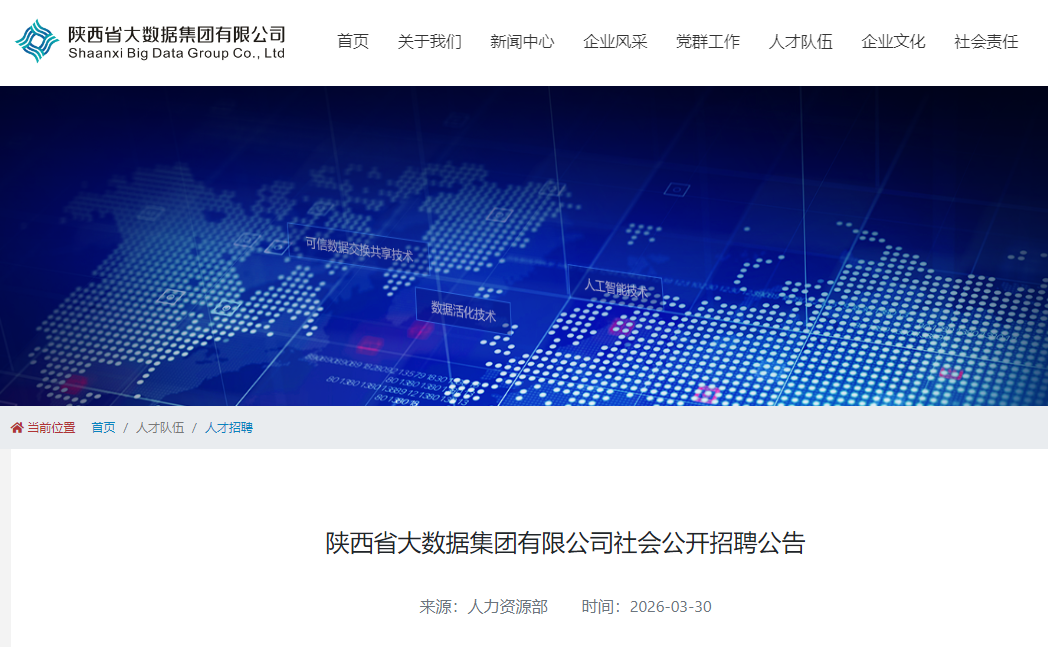Open the 关于我们 menu item
1048x647 pixels.
pyautogui.click(x=430, y=41)
